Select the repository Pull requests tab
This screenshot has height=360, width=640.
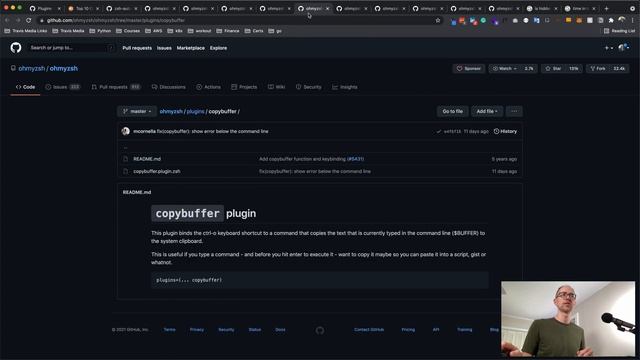(x=116, y=87)
